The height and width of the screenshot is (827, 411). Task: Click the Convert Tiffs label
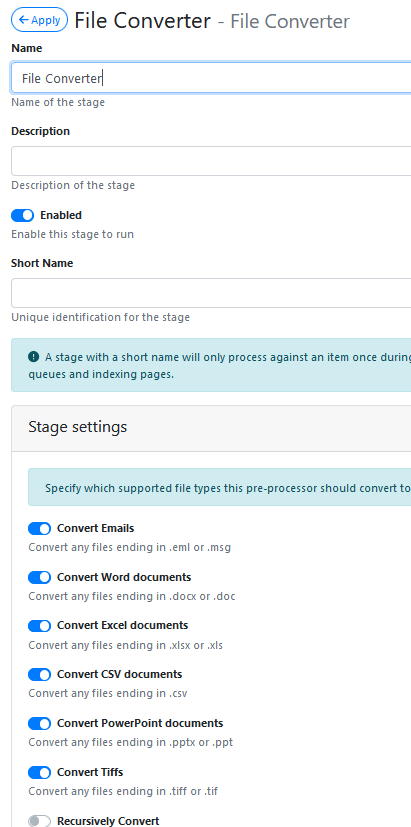(x=90, y=773)
